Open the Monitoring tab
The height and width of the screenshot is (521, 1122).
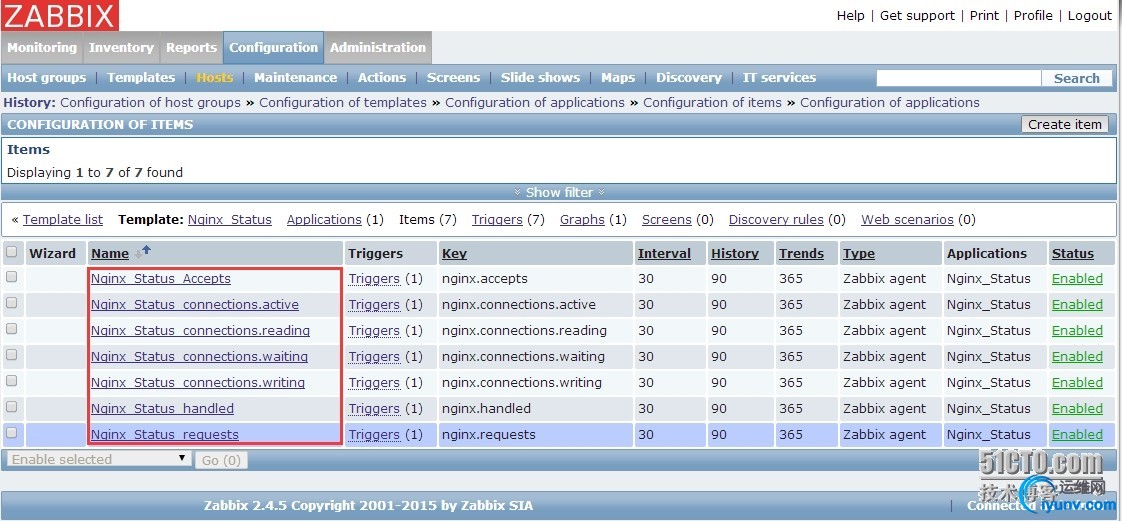[42, 47]
